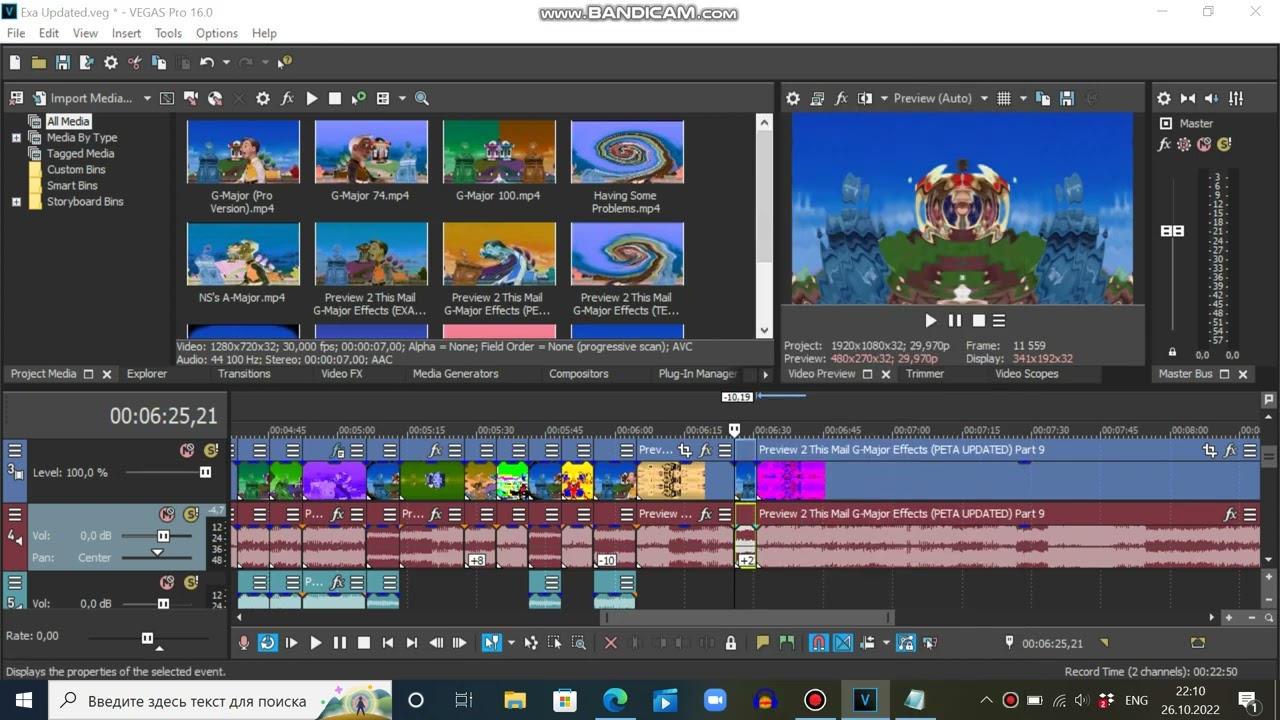Screen dimensions: 1280x720
Task: Undo the last action
Action: (206, 62)
